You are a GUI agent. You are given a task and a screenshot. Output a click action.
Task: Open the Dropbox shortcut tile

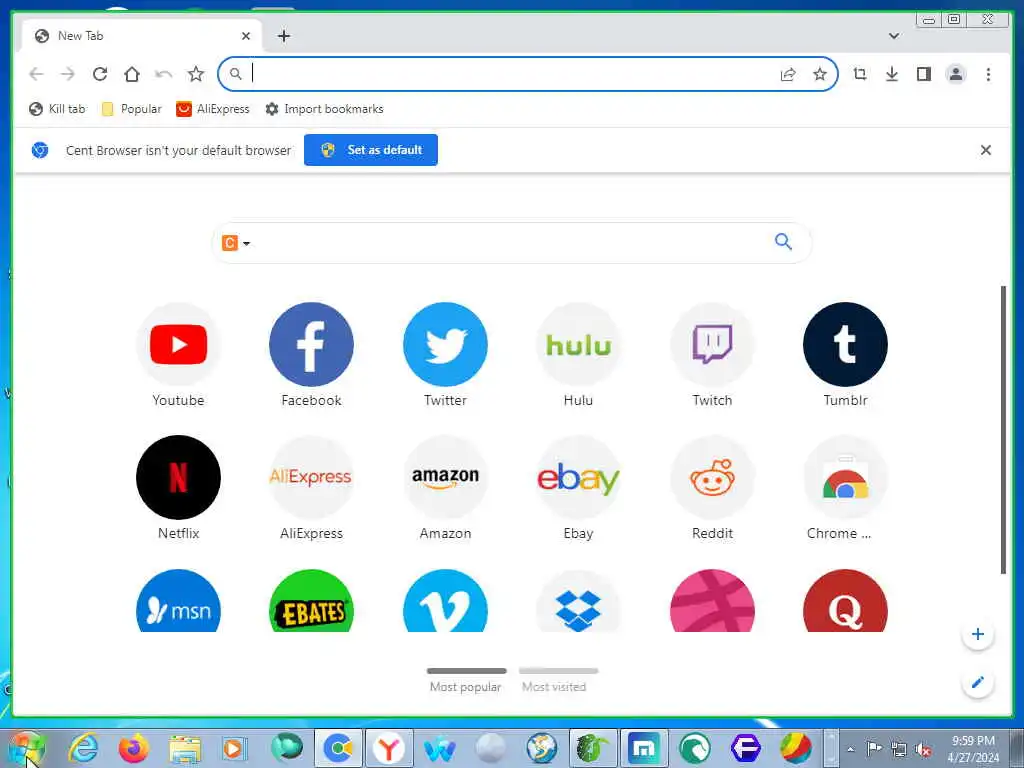click(x=579, y=601)
